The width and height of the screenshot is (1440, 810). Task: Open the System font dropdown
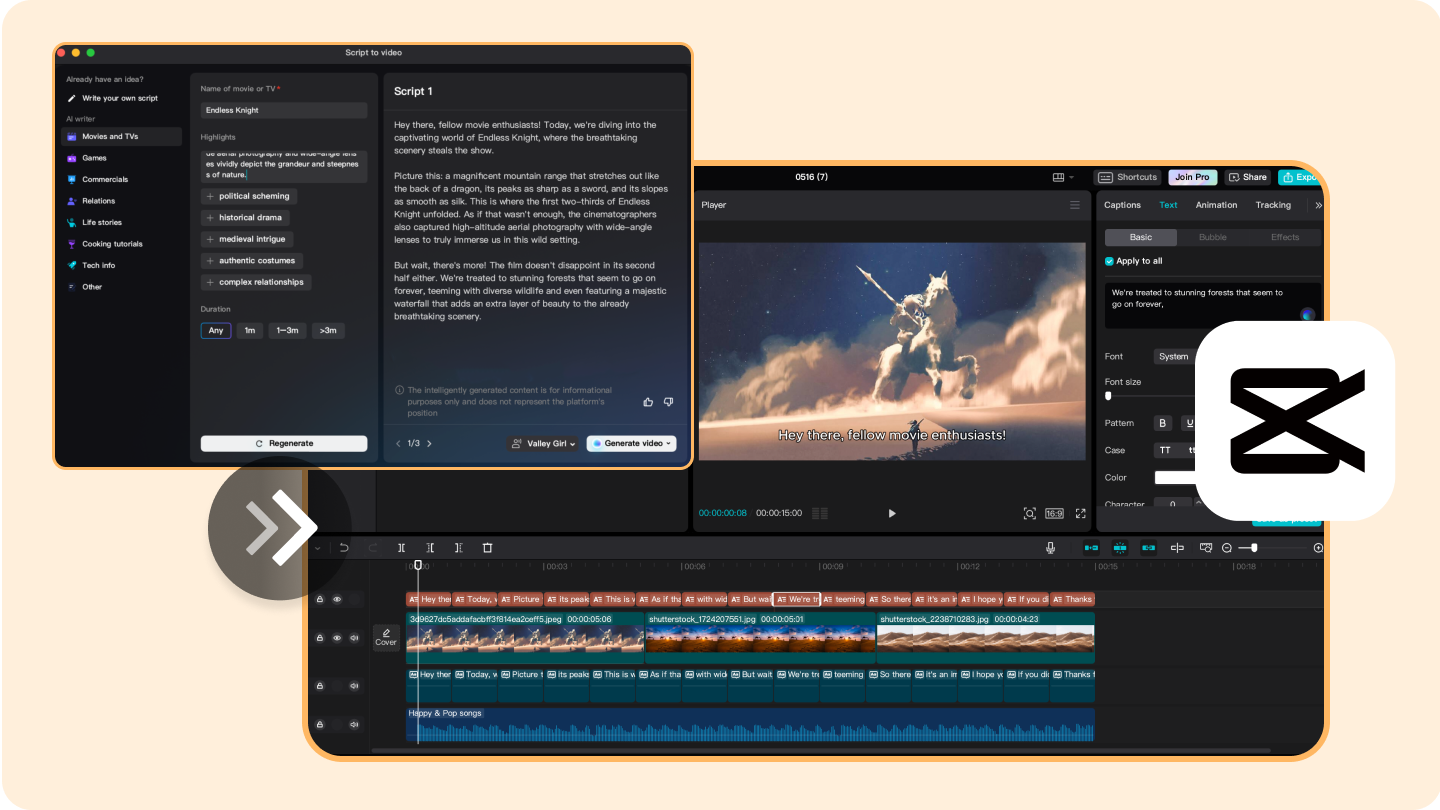(1173, 356)
